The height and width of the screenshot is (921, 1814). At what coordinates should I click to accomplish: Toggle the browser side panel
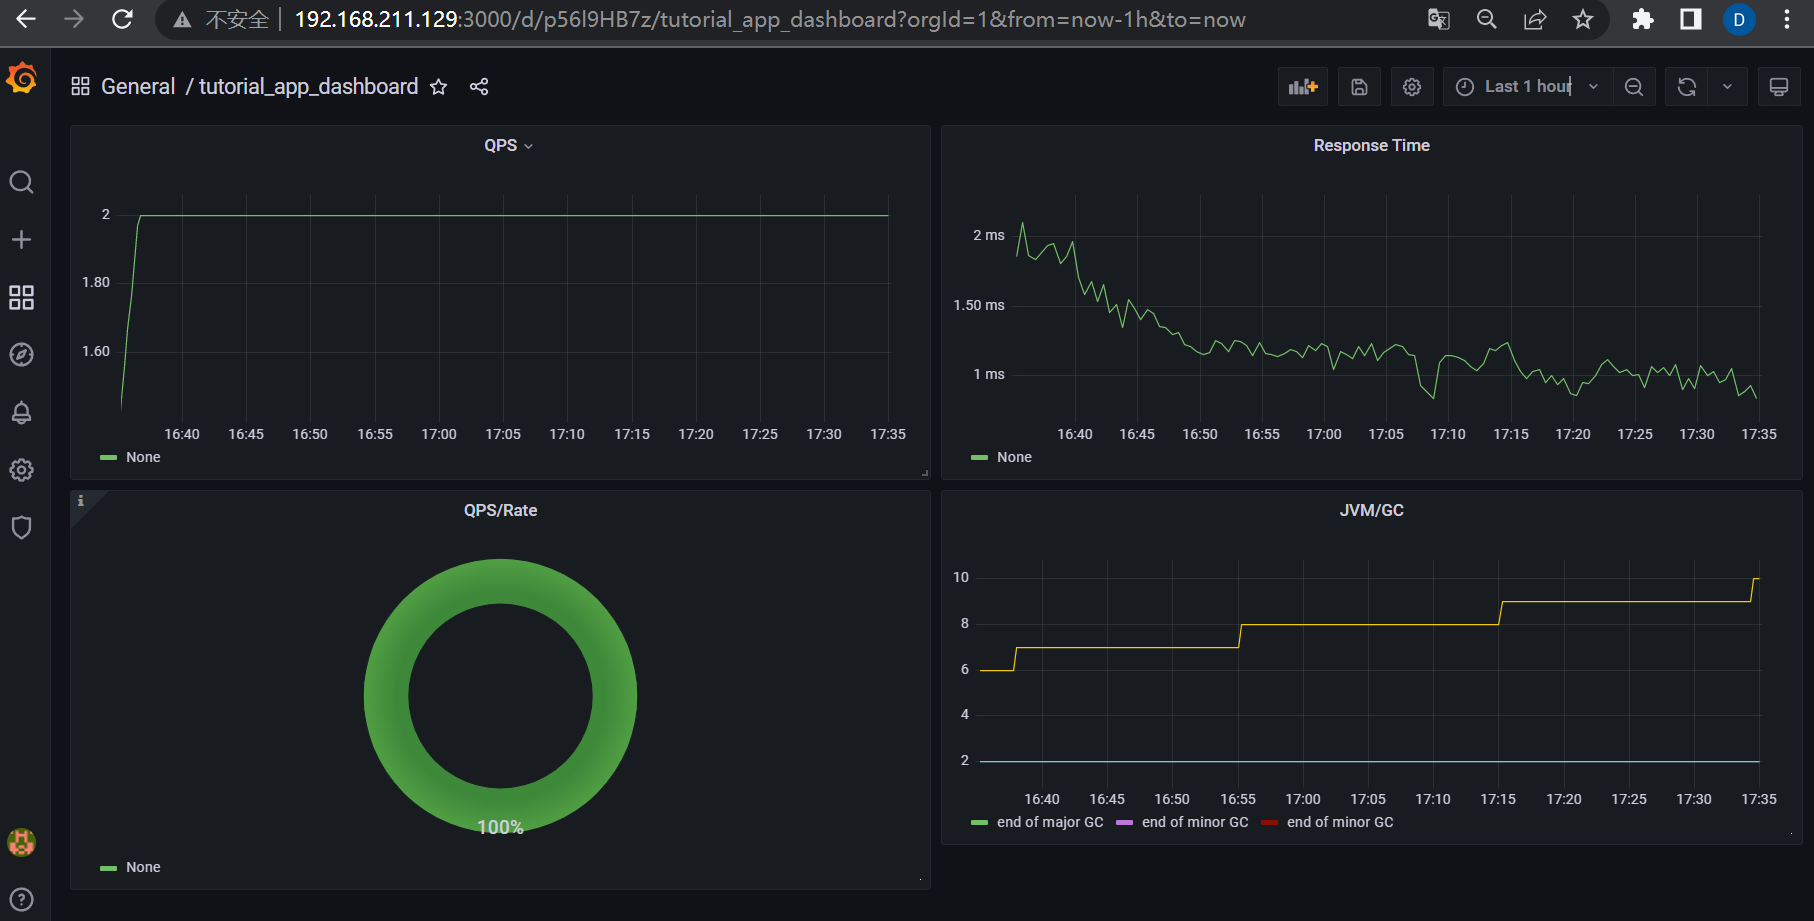(1691, 19)
